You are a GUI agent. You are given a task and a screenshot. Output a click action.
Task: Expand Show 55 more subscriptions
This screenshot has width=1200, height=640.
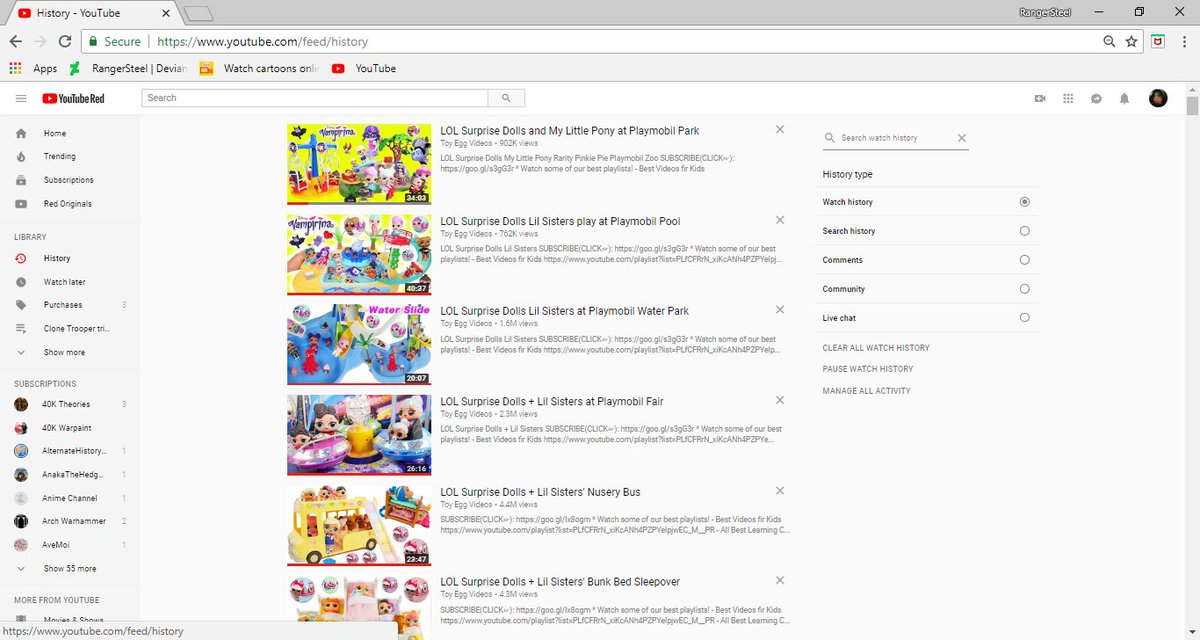(x=70, y=568)
